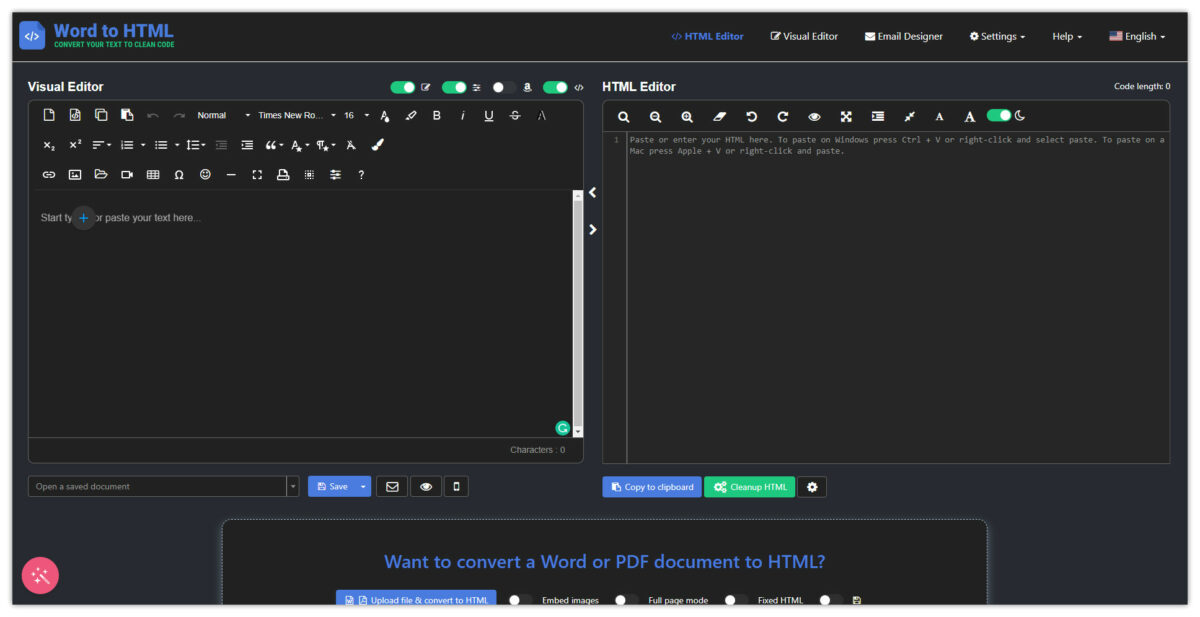Apply strikethrough formatting
Viewport: 1200px width, 617px height.
[x=515, y=115]
